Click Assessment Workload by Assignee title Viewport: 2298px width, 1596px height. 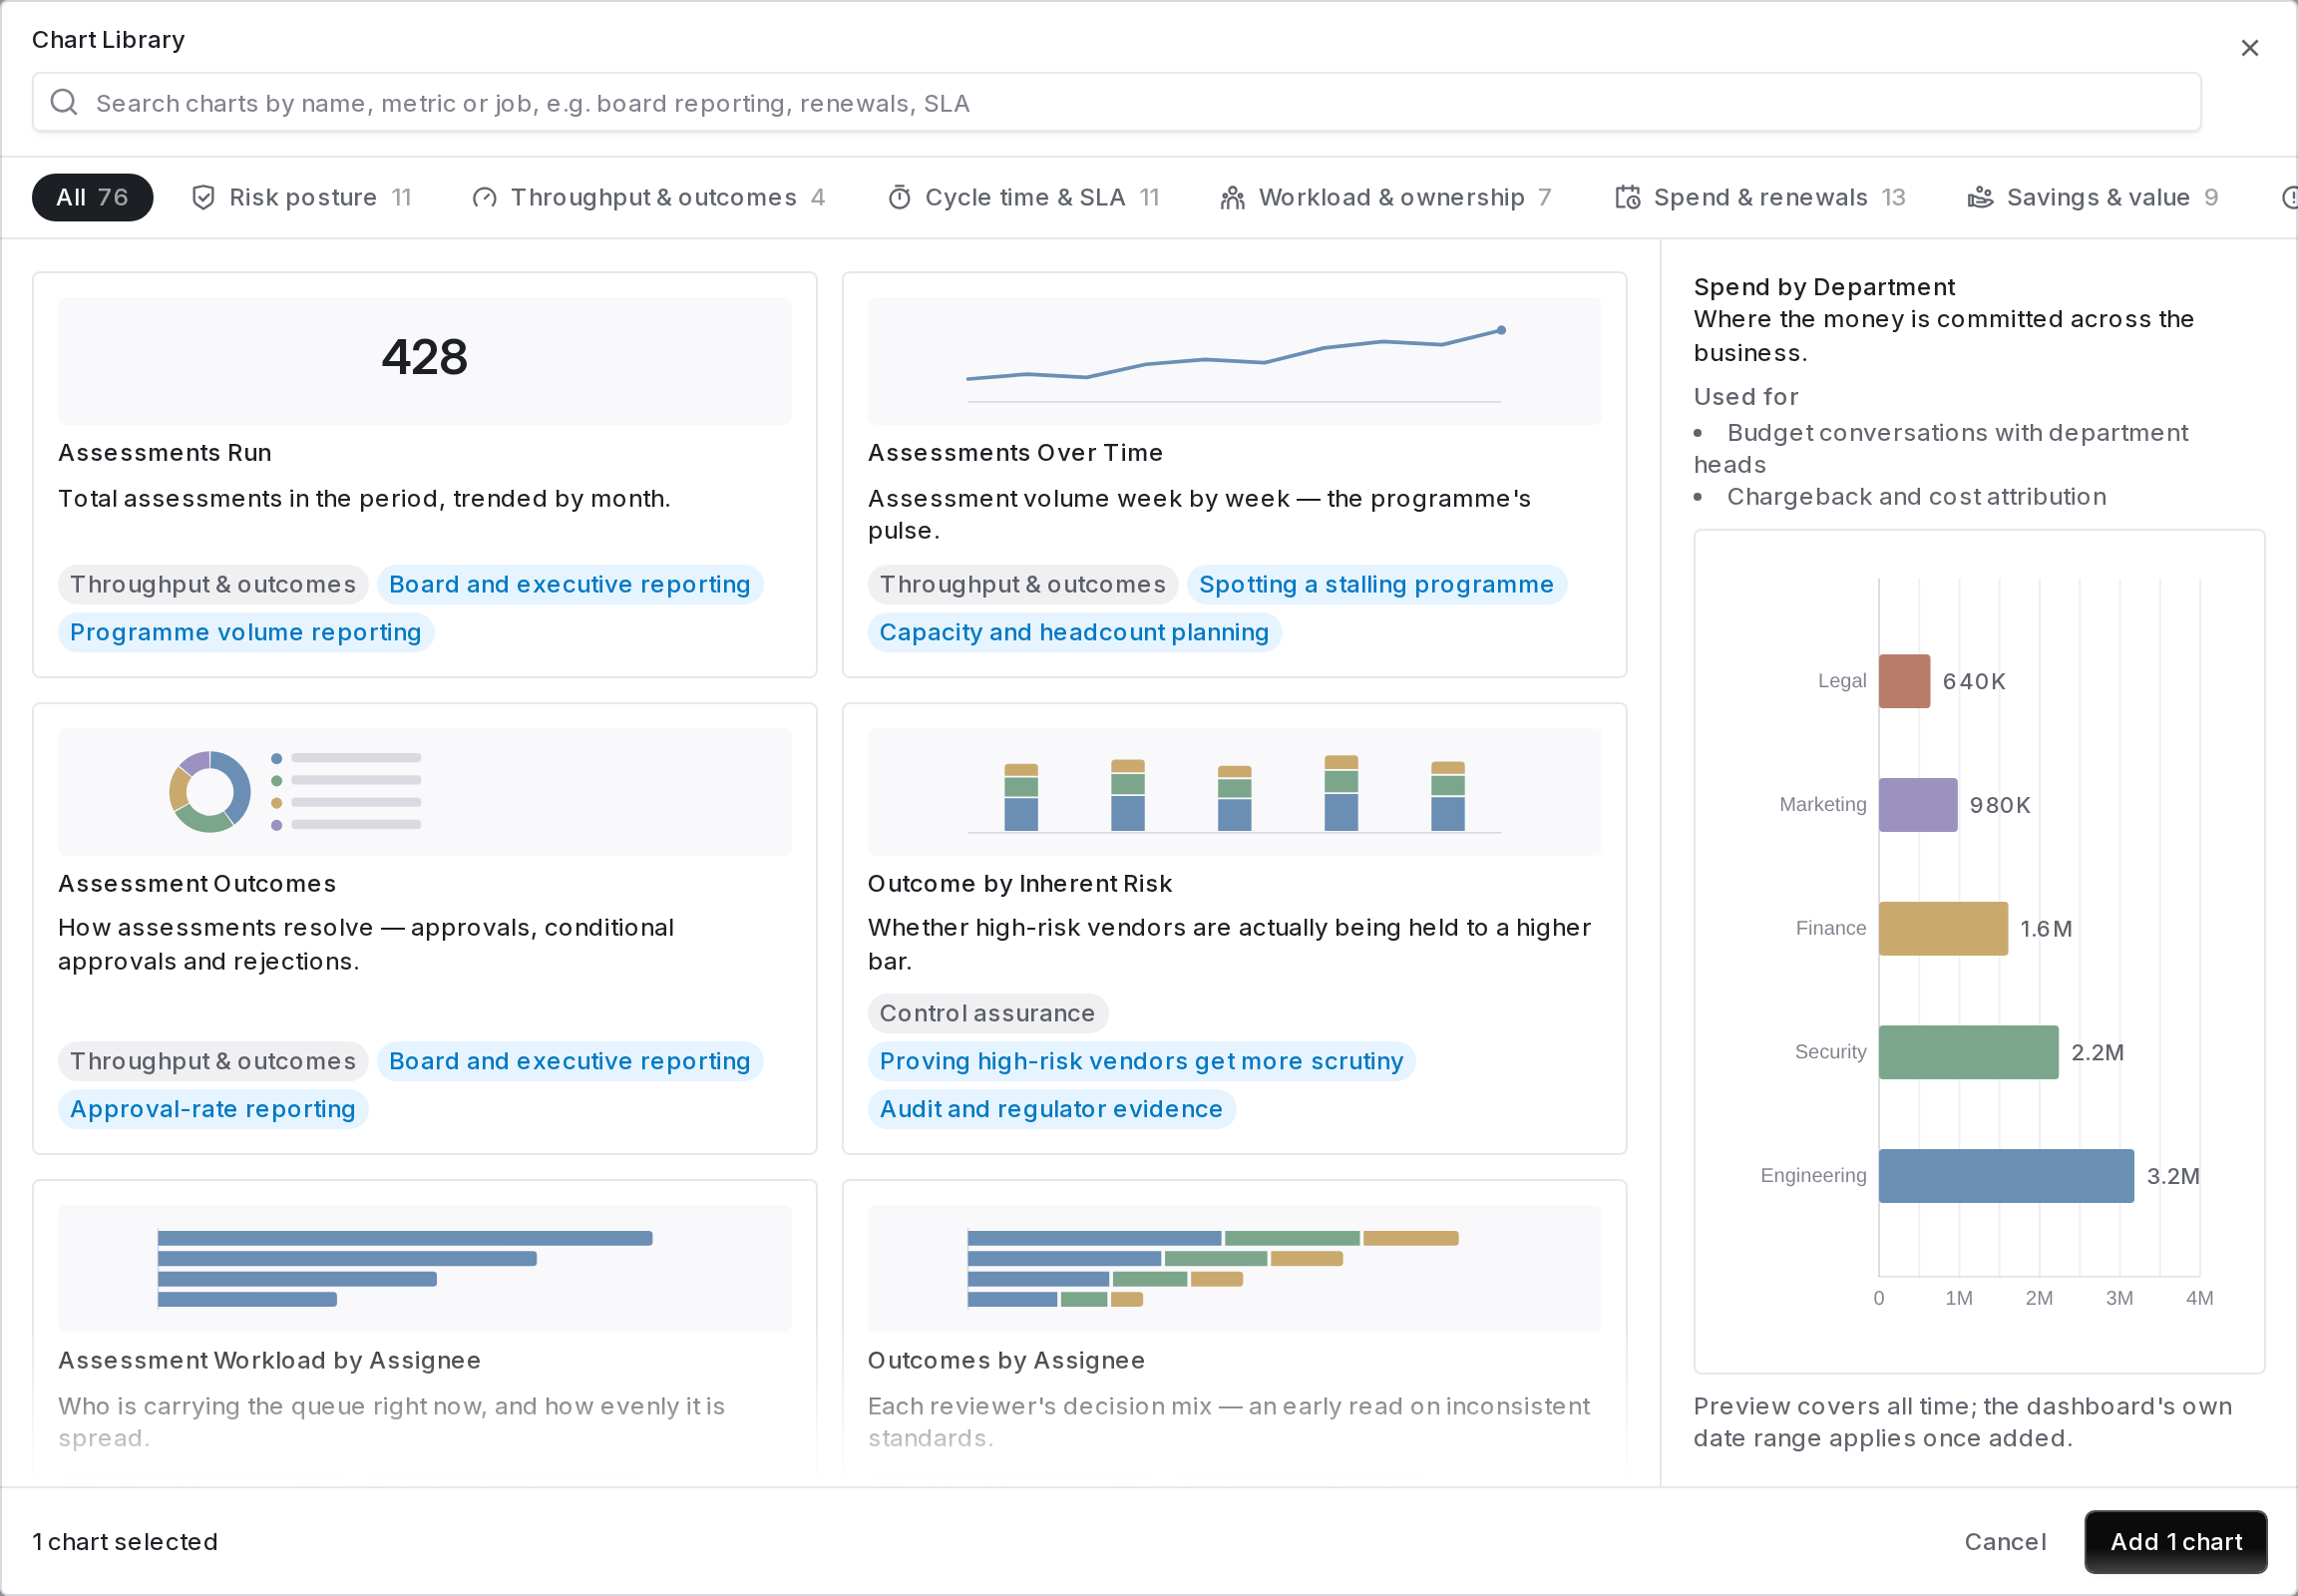(x=269, y=1360)
